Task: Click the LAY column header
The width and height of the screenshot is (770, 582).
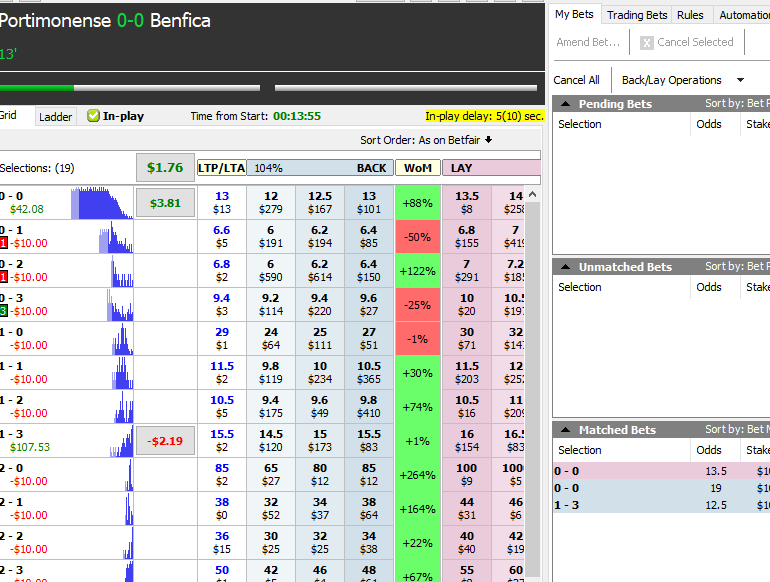Action: tap(492, 168)
